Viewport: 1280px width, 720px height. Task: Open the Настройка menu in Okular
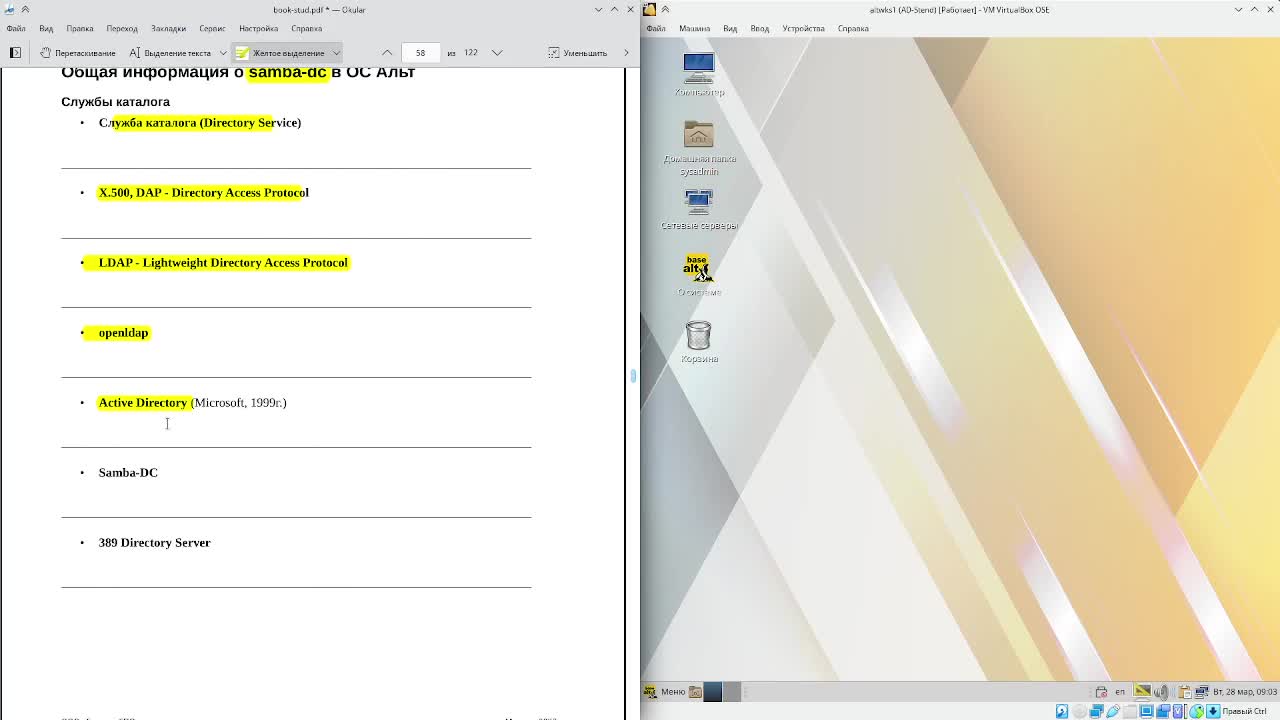click(258, 28)
